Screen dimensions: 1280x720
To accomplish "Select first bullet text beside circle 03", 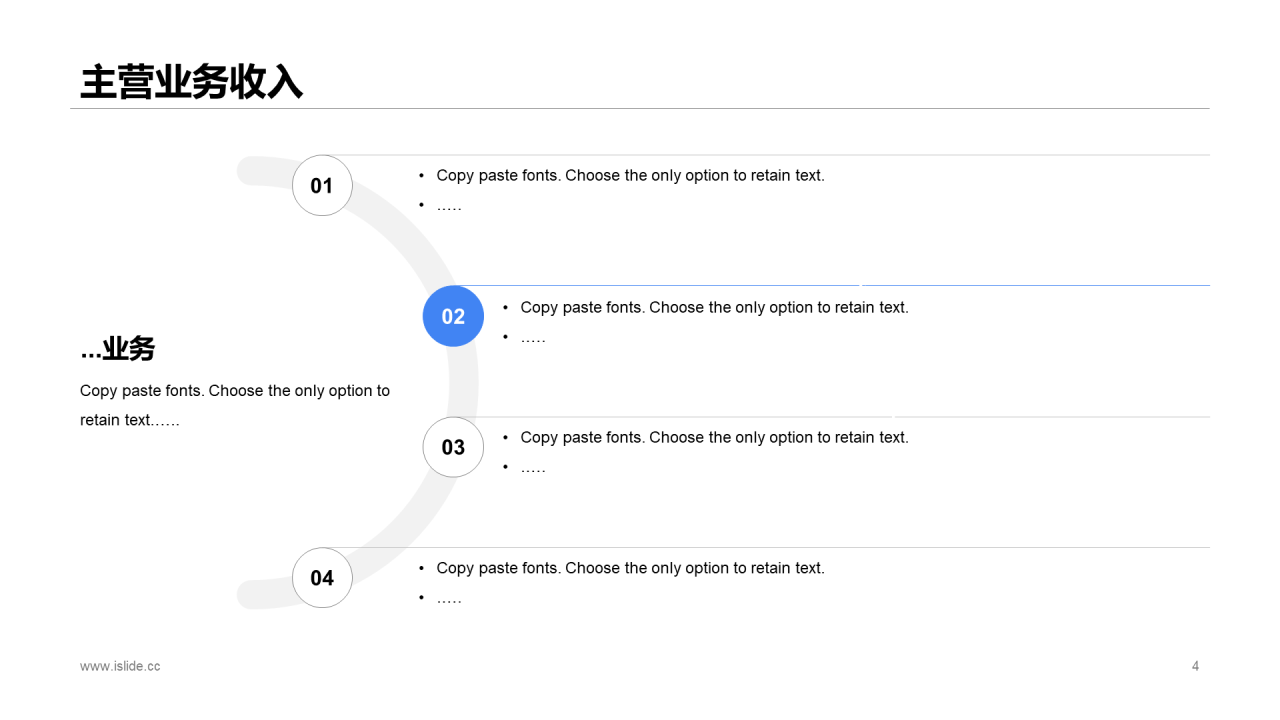I will click(x=714, y=437).
